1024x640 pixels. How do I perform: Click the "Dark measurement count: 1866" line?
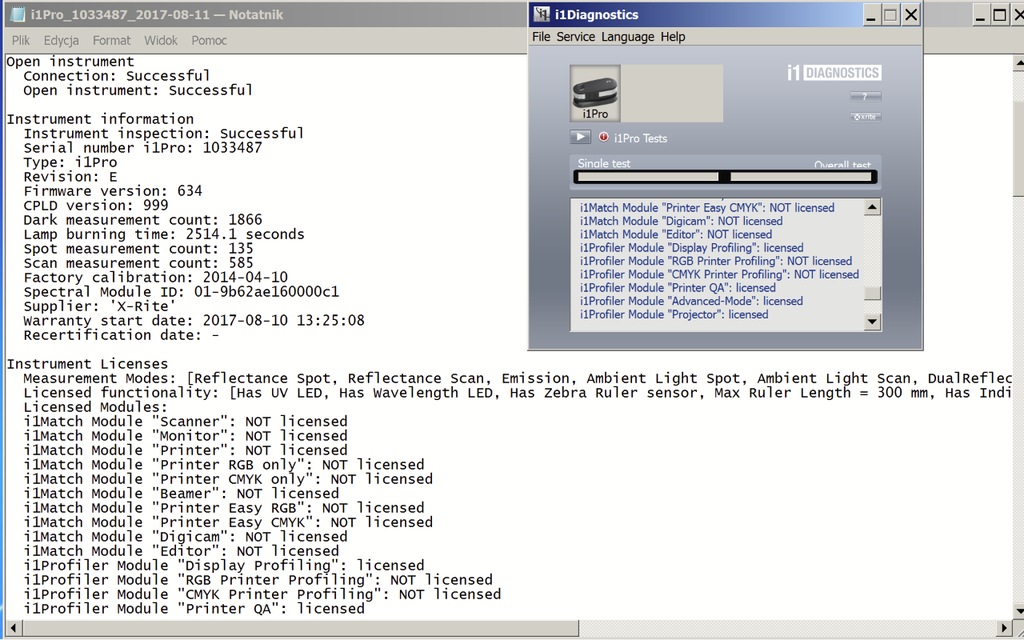[142, 219]
